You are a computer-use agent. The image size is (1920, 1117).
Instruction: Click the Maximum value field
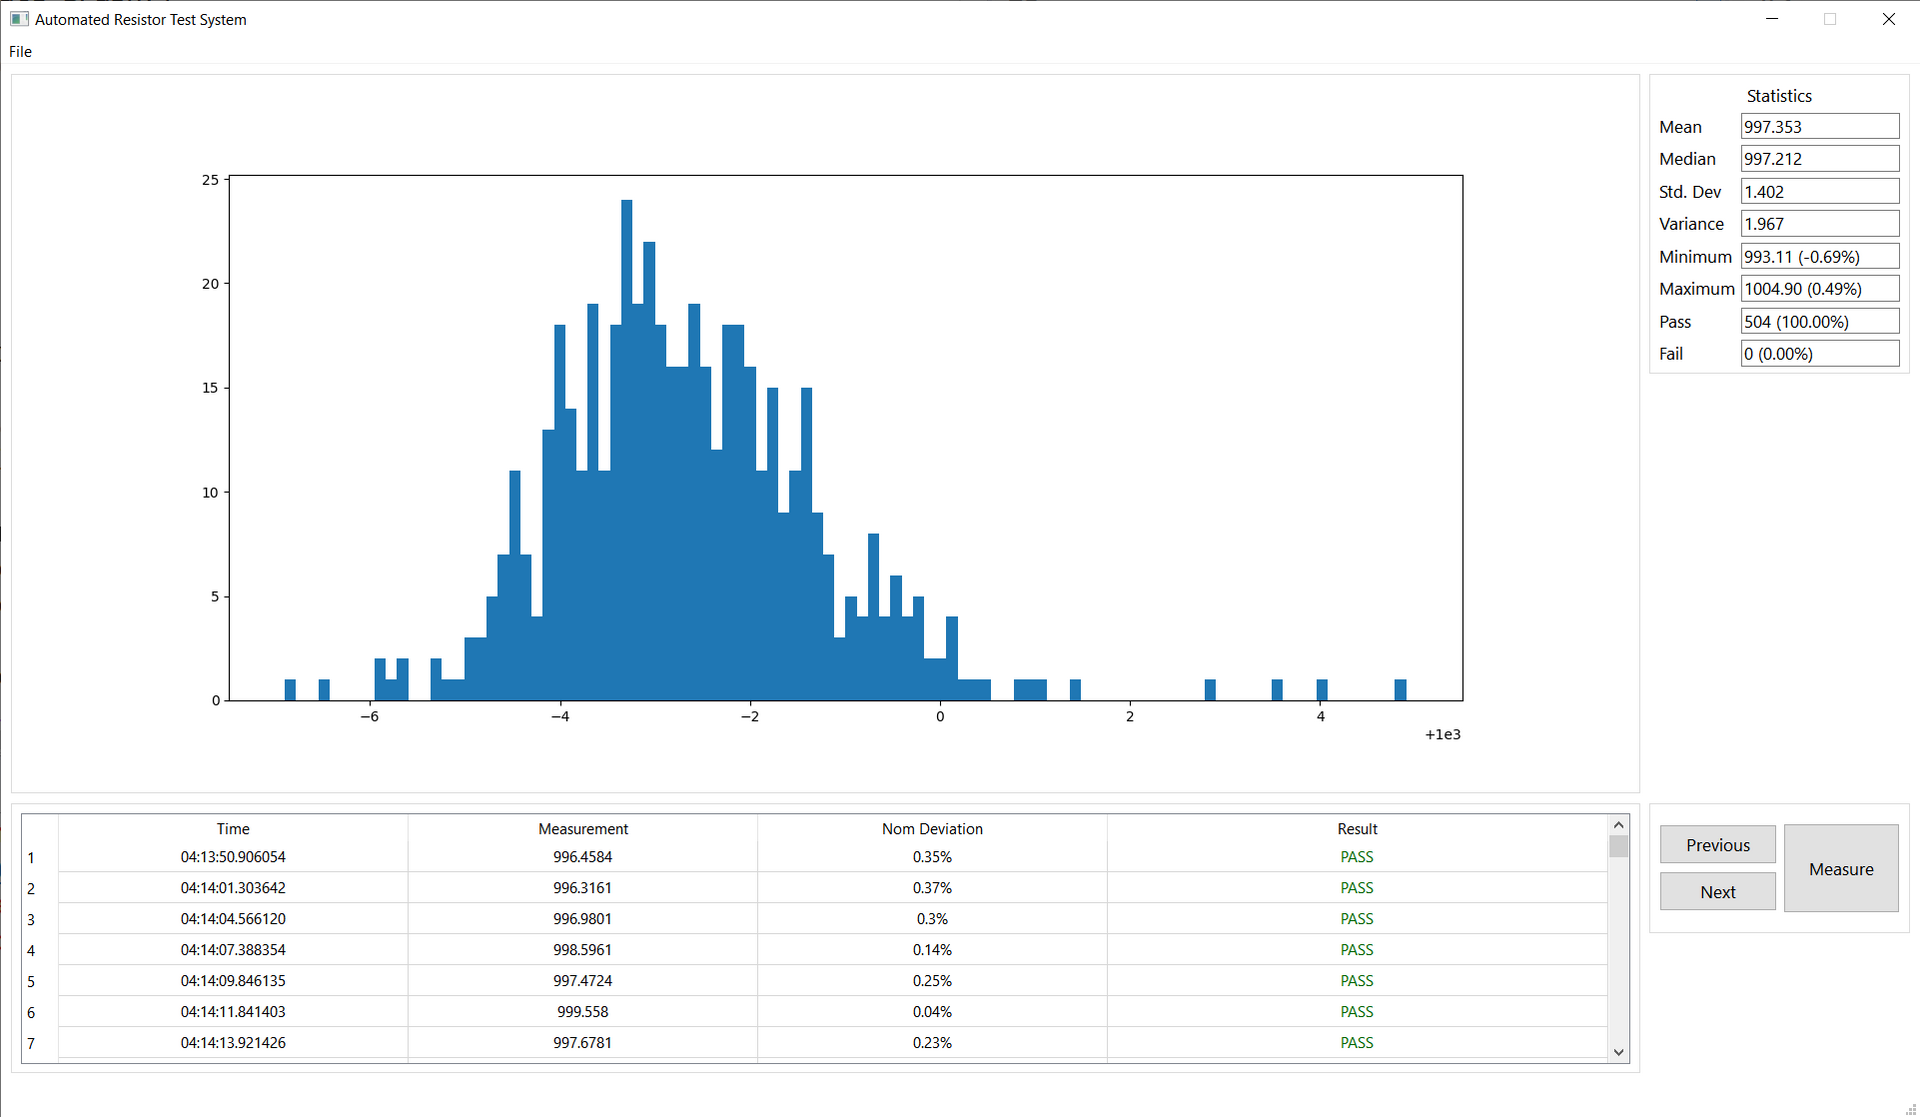(1819, 289)
